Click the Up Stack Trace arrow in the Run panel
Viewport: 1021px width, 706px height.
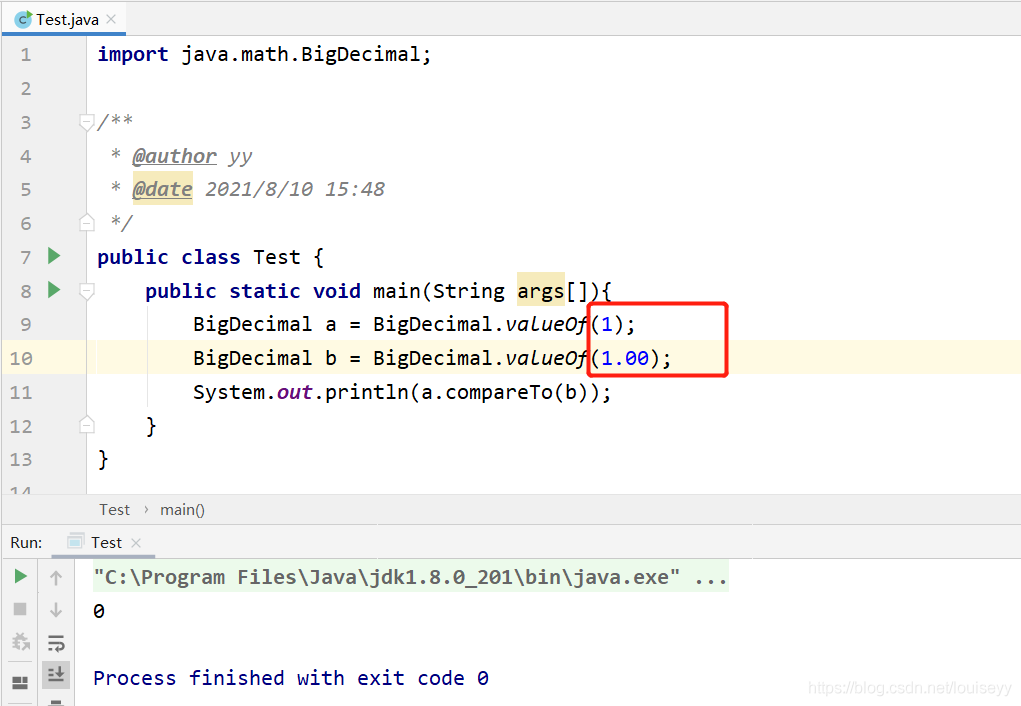[56, 577]
